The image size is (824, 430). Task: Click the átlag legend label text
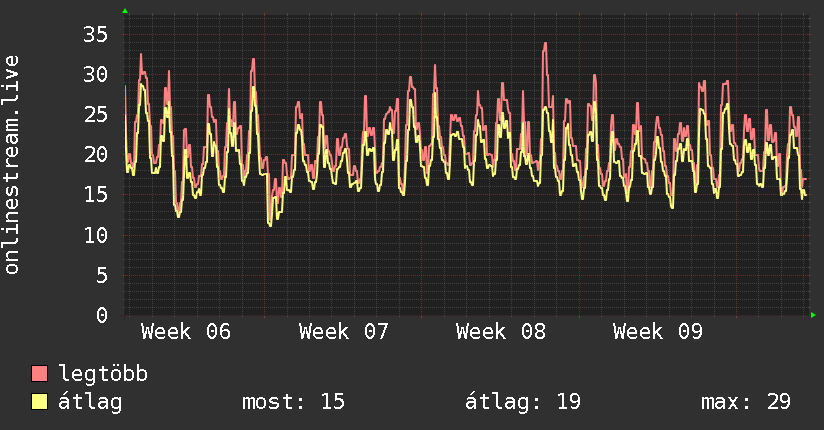(x=90, y=402)
